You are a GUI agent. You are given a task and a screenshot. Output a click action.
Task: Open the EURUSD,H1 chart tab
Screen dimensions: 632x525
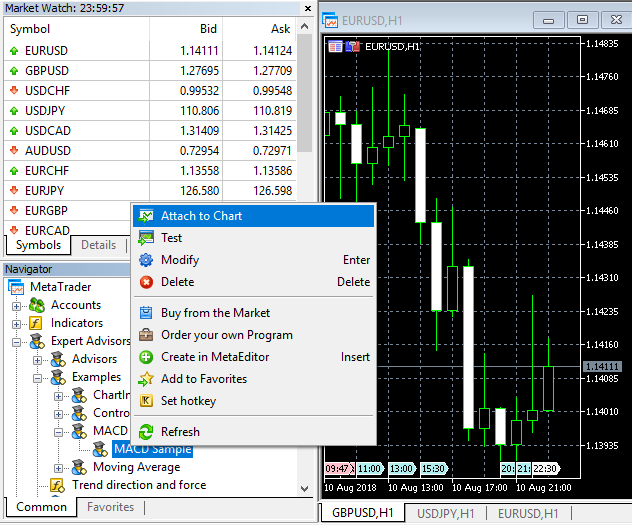[x=528, y=514]
